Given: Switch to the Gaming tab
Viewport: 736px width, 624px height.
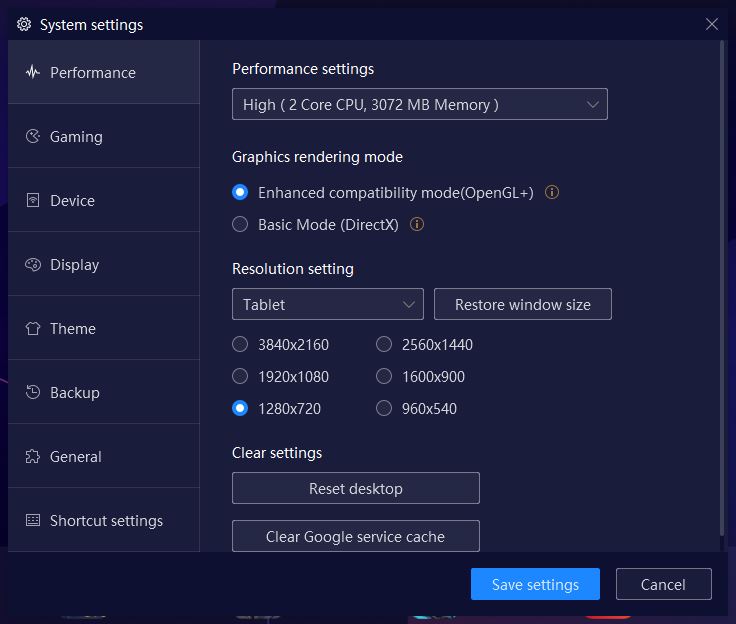Looking at the screenshot, I should [x=104, y=137].
